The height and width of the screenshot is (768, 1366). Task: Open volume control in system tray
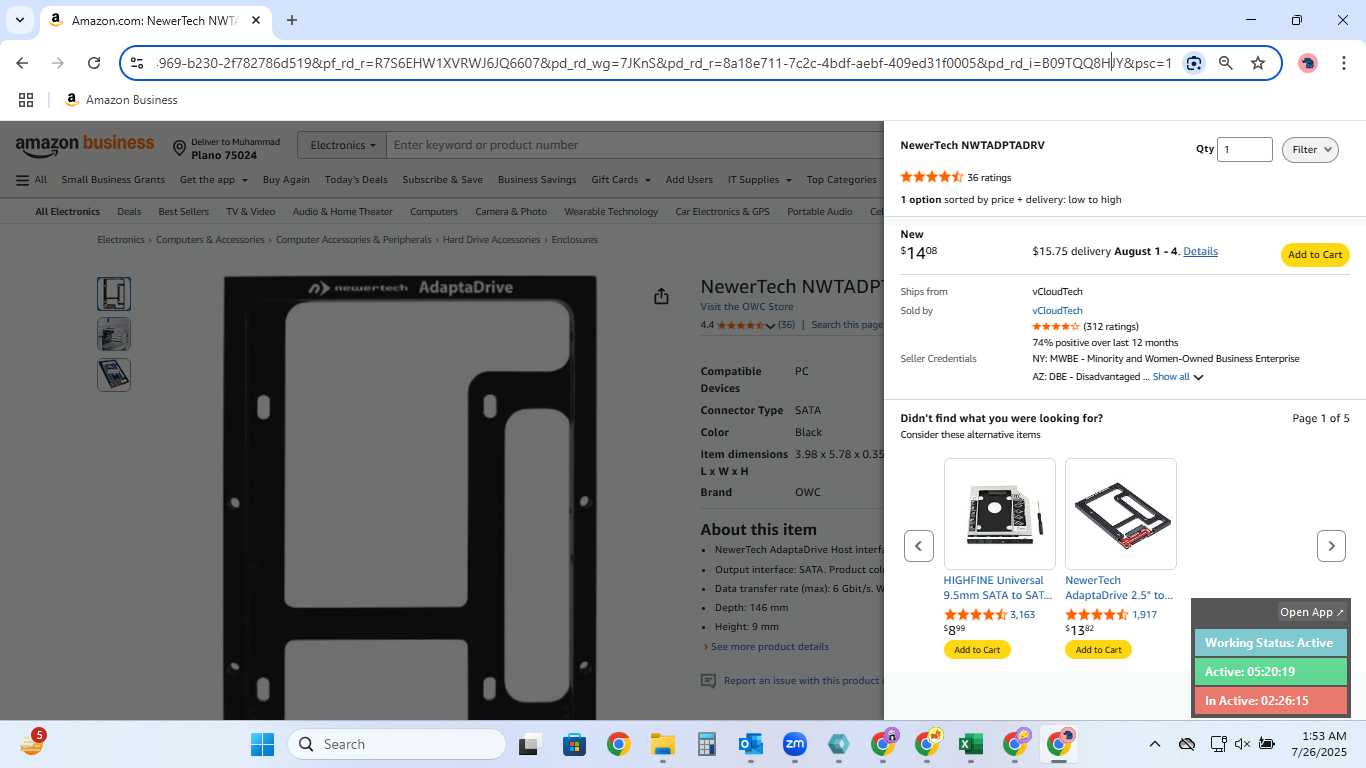click(1242, 744)
